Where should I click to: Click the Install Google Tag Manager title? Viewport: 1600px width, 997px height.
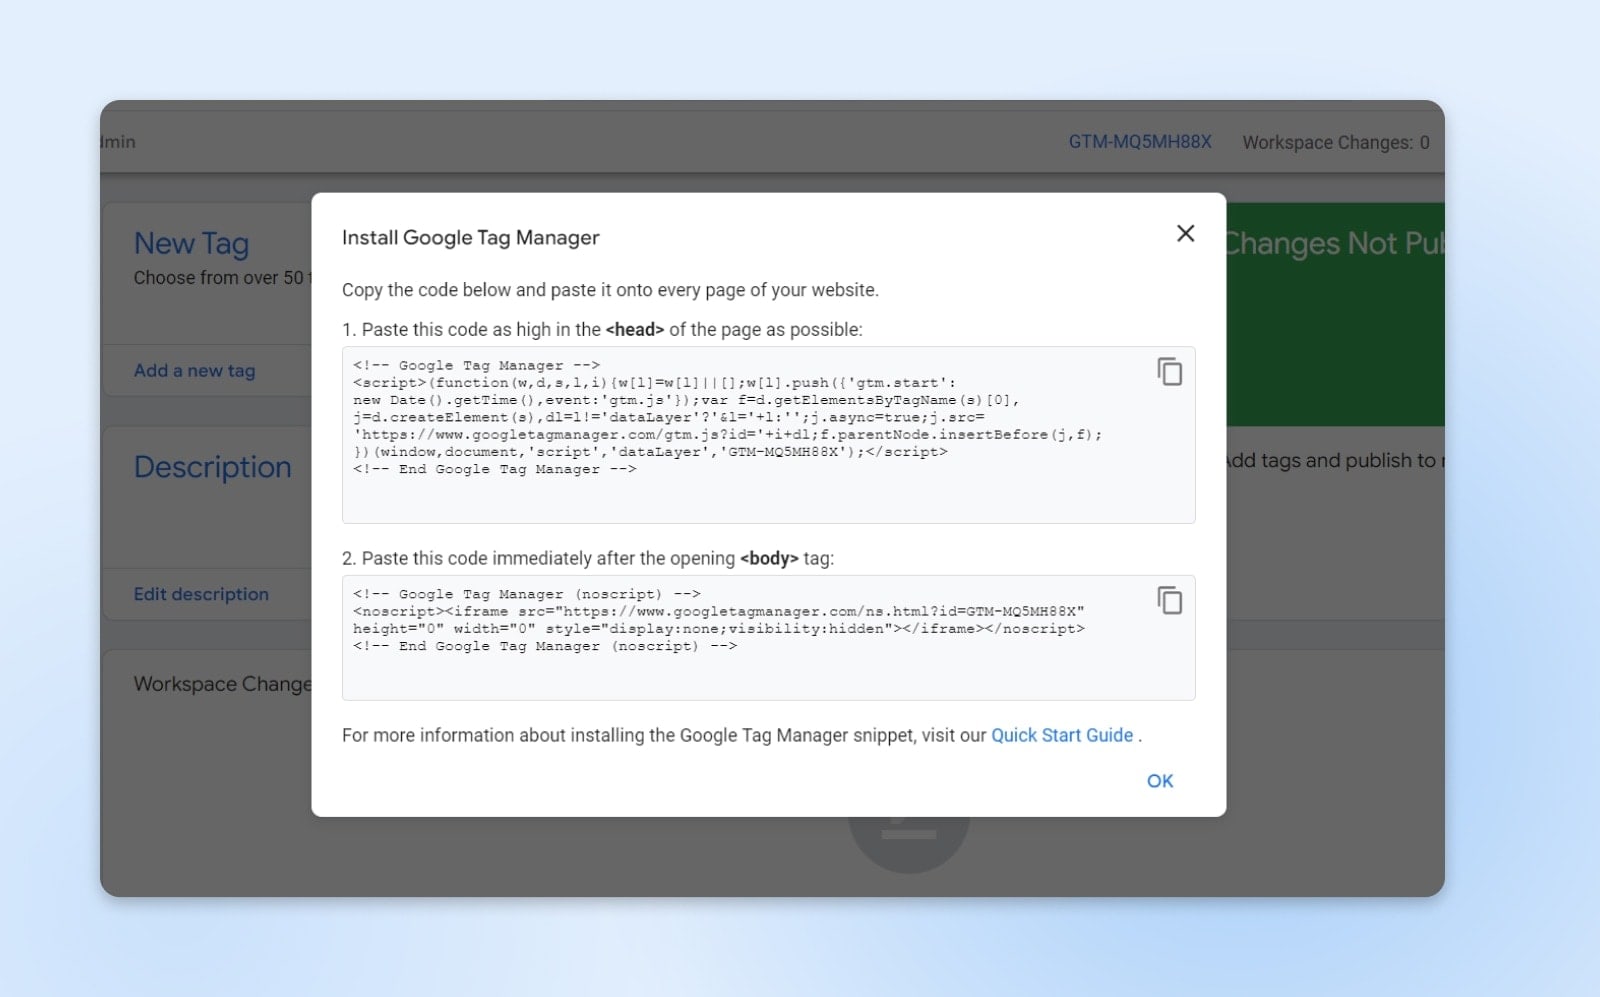click(470, 238)
